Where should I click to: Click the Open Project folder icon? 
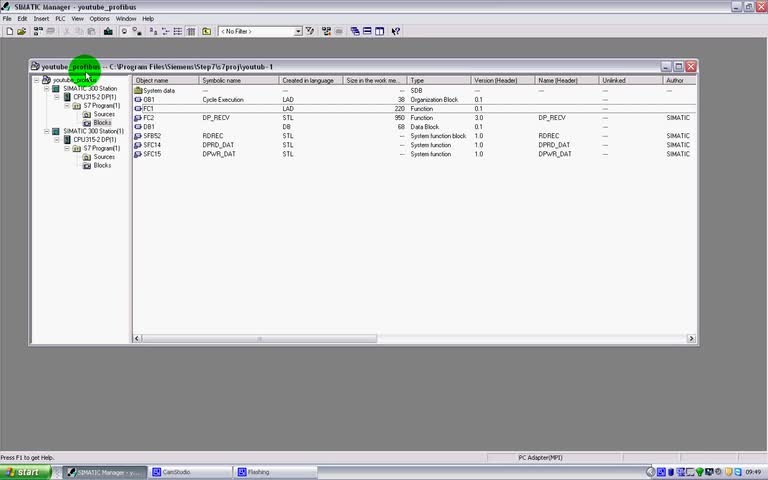21,31
